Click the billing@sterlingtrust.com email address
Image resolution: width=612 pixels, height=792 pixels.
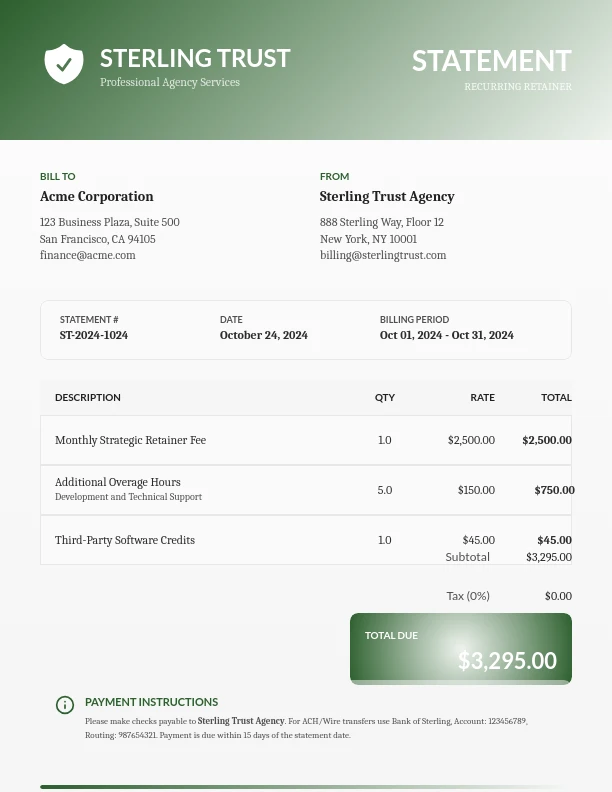coord(383,255)
